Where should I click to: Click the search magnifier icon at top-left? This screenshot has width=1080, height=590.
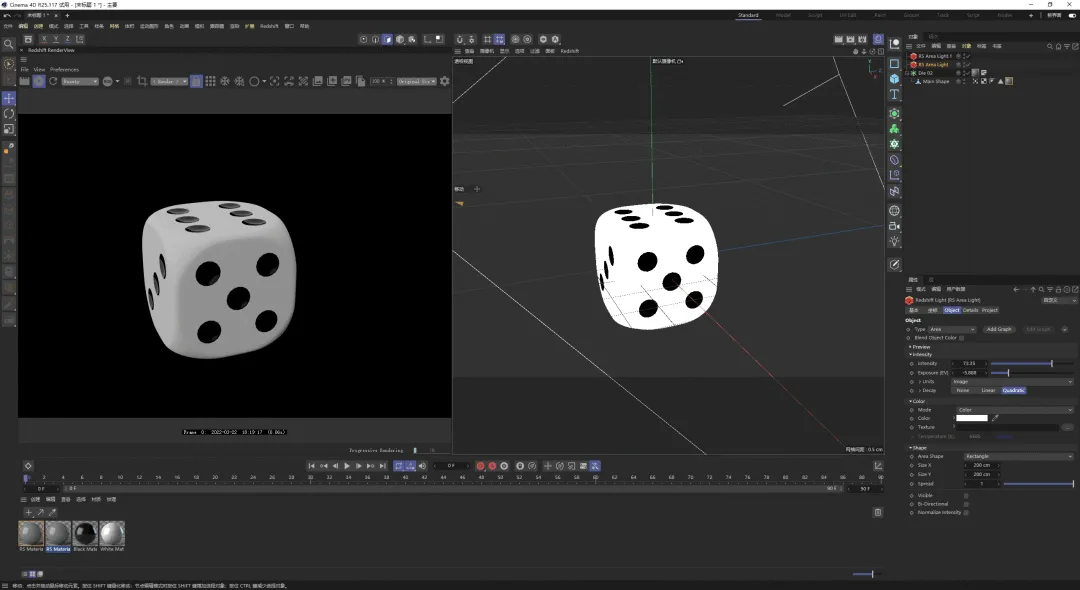point(9,44)
